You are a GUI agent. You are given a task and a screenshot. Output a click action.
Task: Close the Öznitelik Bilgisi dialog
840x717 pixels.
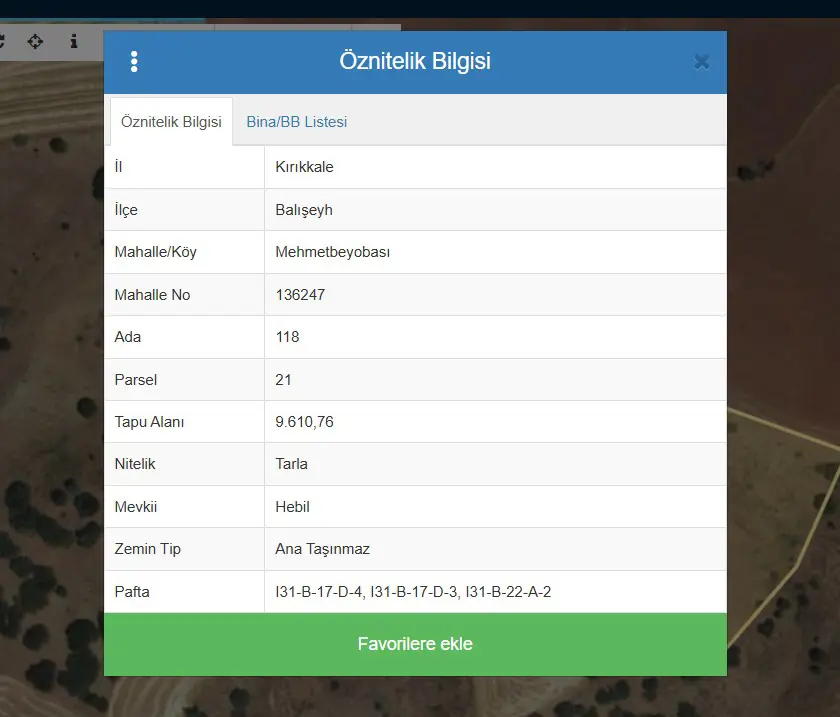coord(701,62)
